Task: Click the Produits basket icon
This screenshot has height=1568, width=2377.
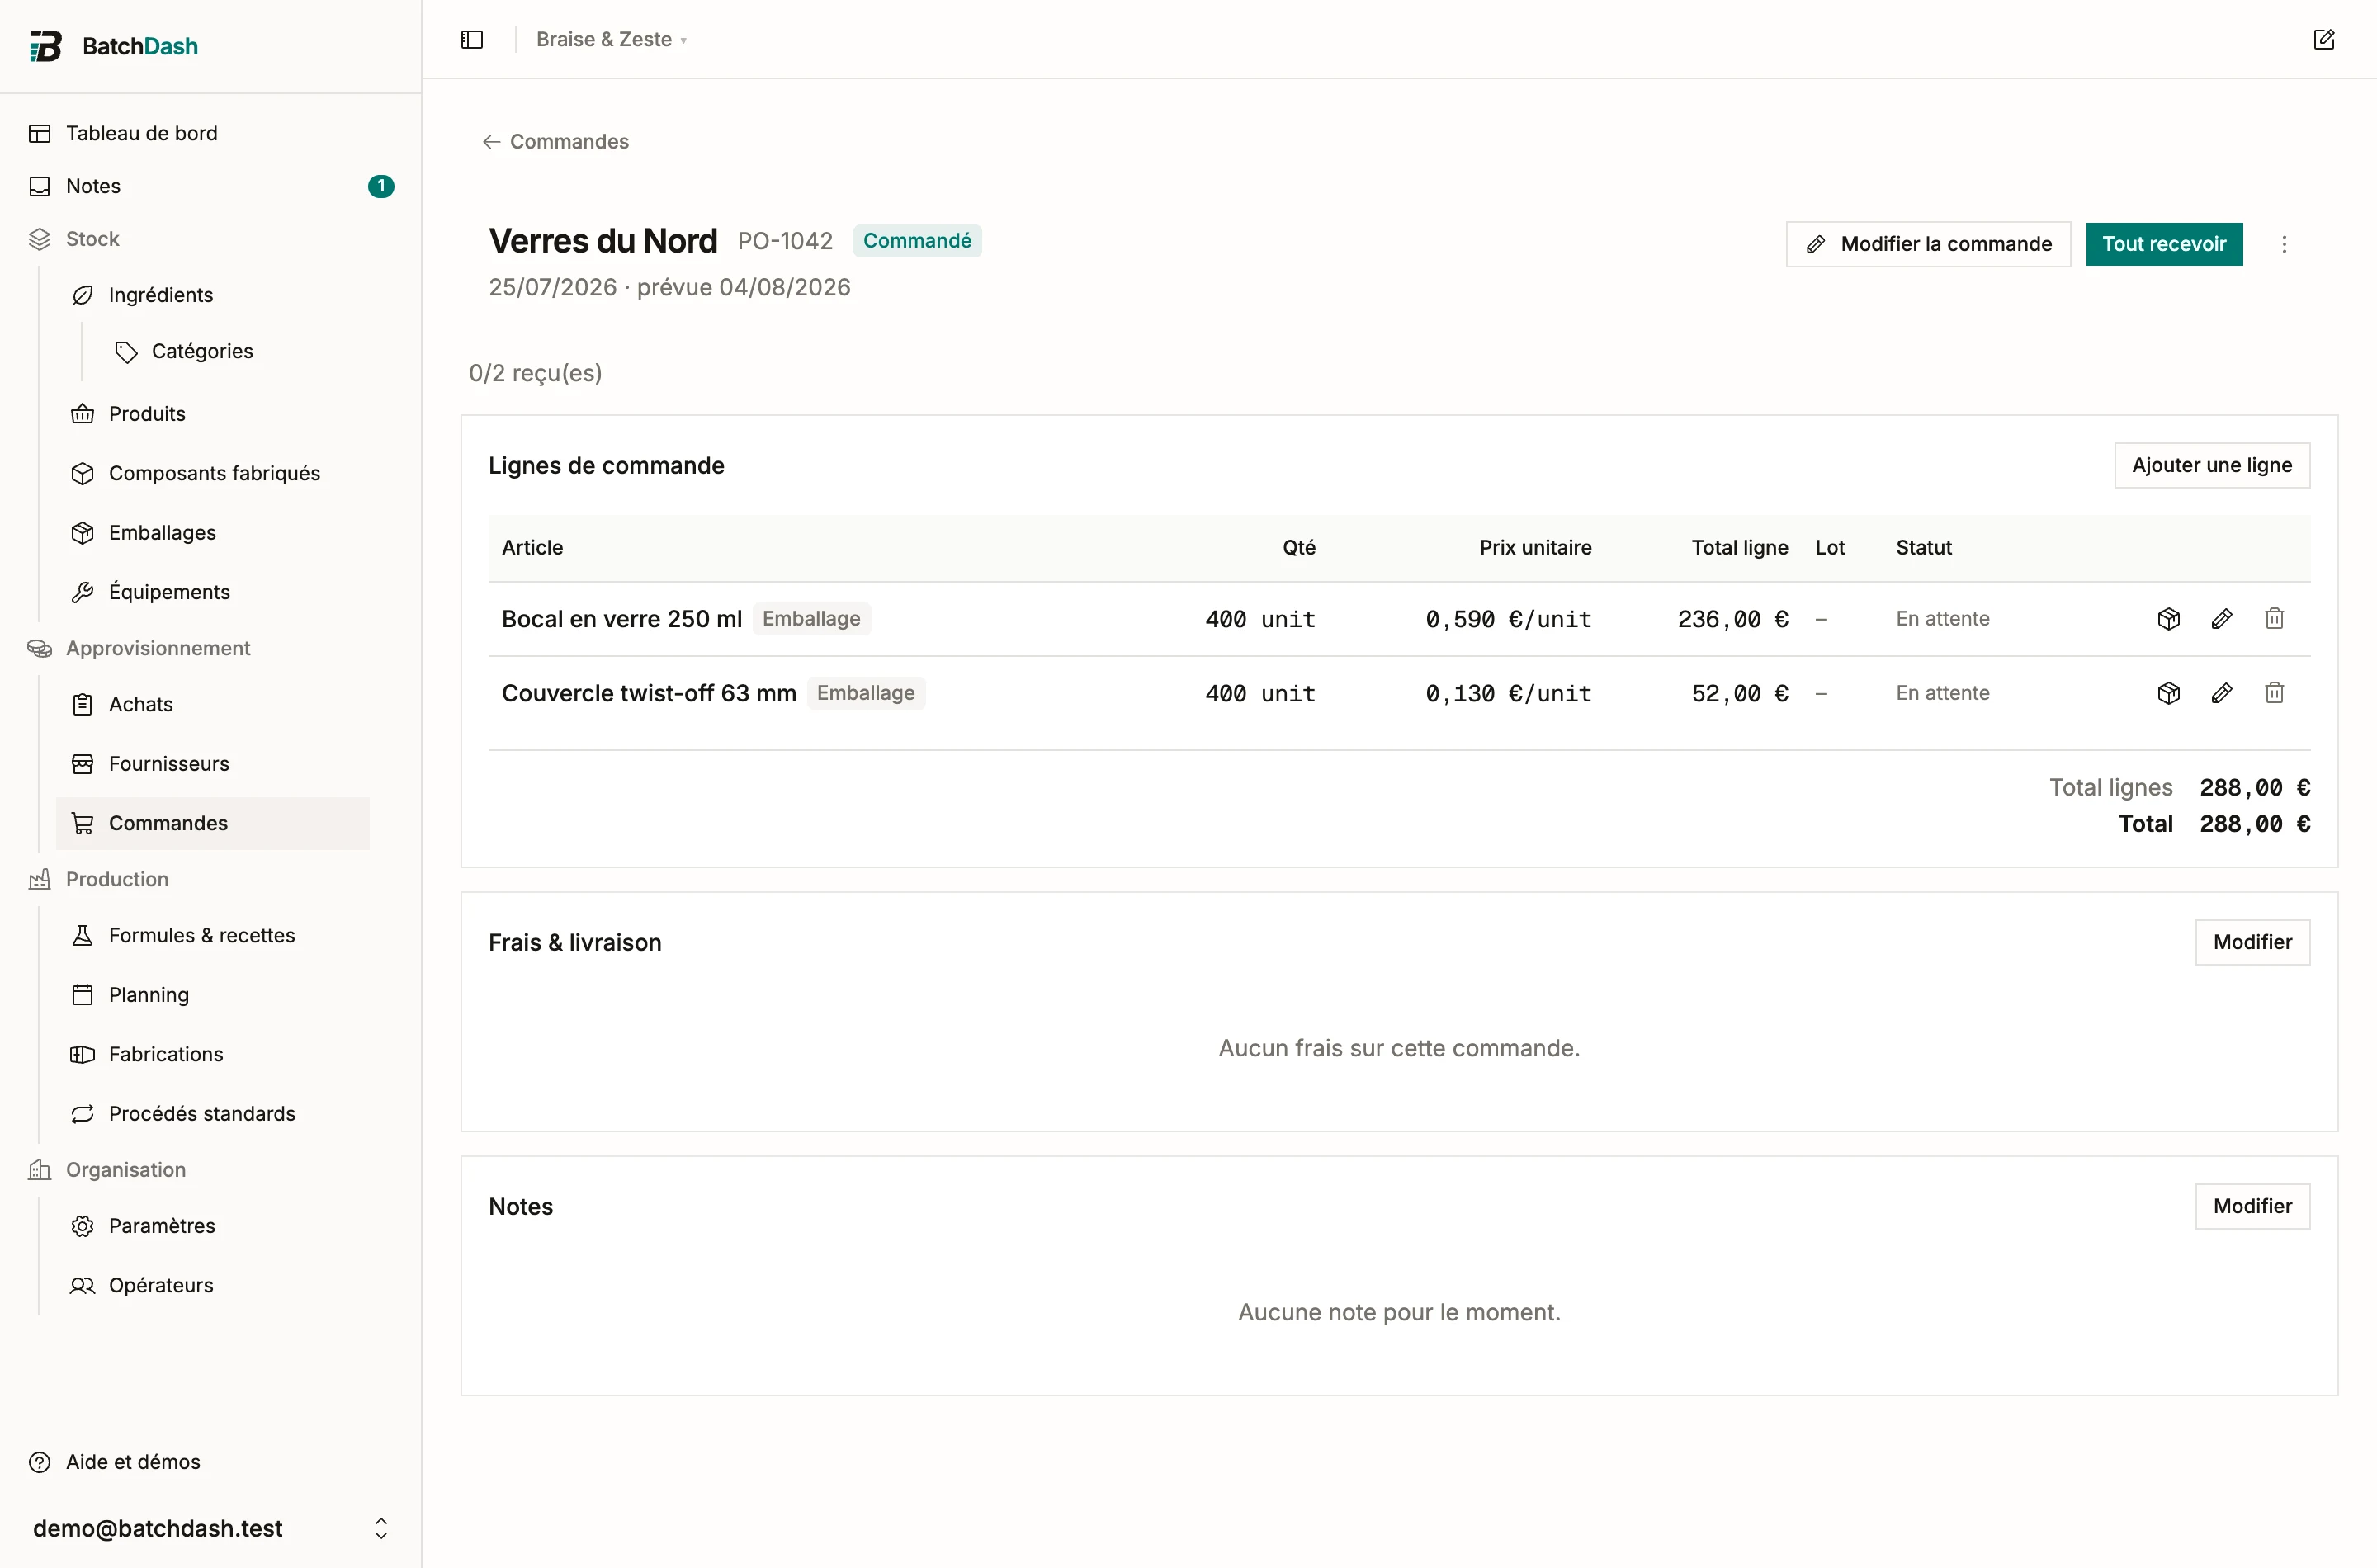Action: pos(83,414)
